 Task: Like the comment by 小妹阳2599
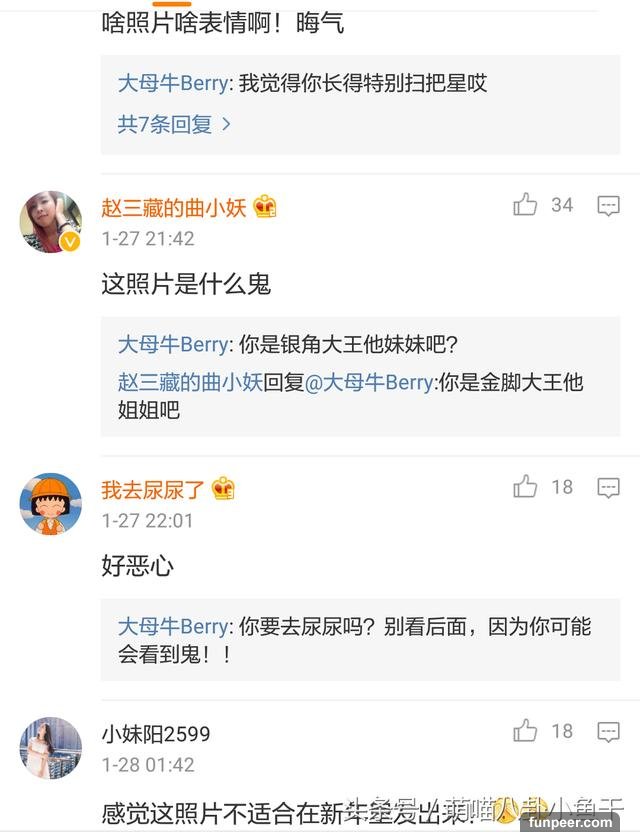526,731
